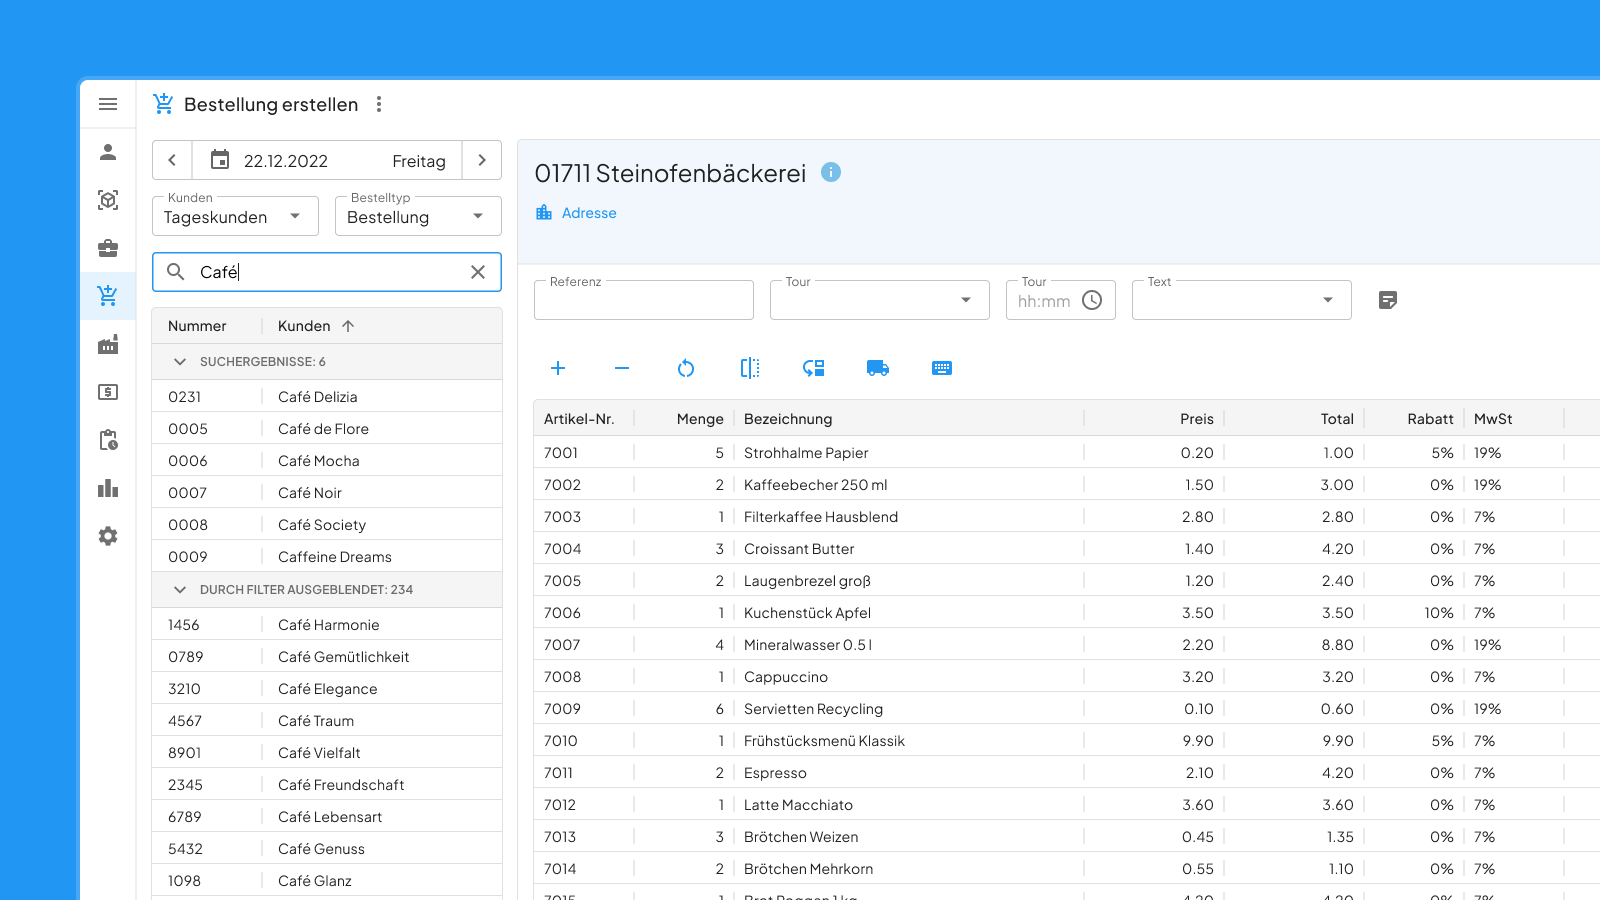Click the delivery truck icon
The image size is (1600, 900).
(x=878, y=368)
